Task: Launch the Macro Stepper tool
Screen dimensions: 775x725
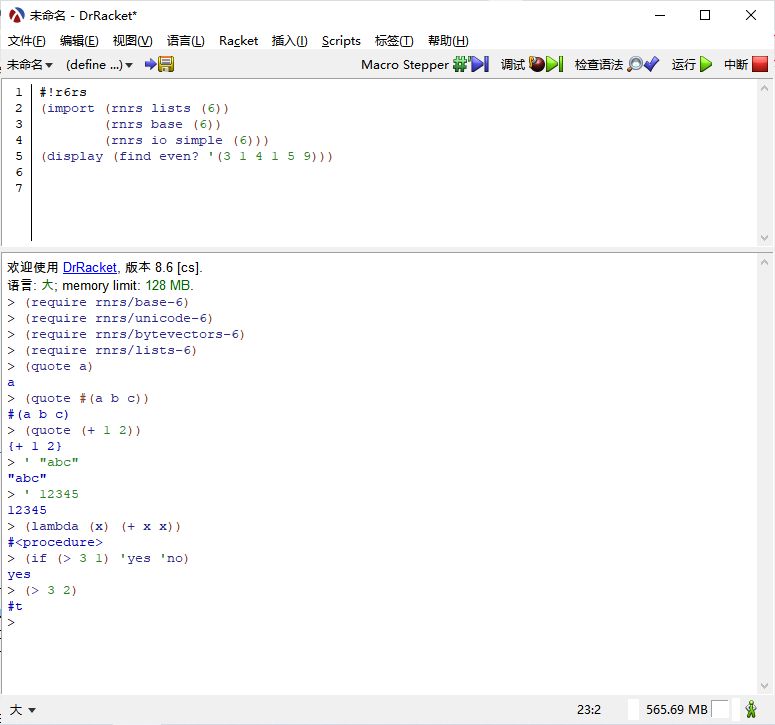Action: 424,65
